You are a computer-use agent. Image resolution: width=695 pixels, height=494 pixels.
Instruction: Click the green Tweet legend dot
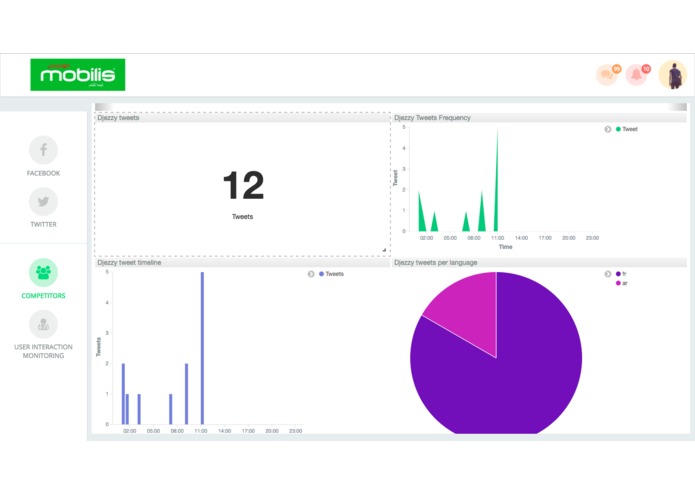[618, 129]
